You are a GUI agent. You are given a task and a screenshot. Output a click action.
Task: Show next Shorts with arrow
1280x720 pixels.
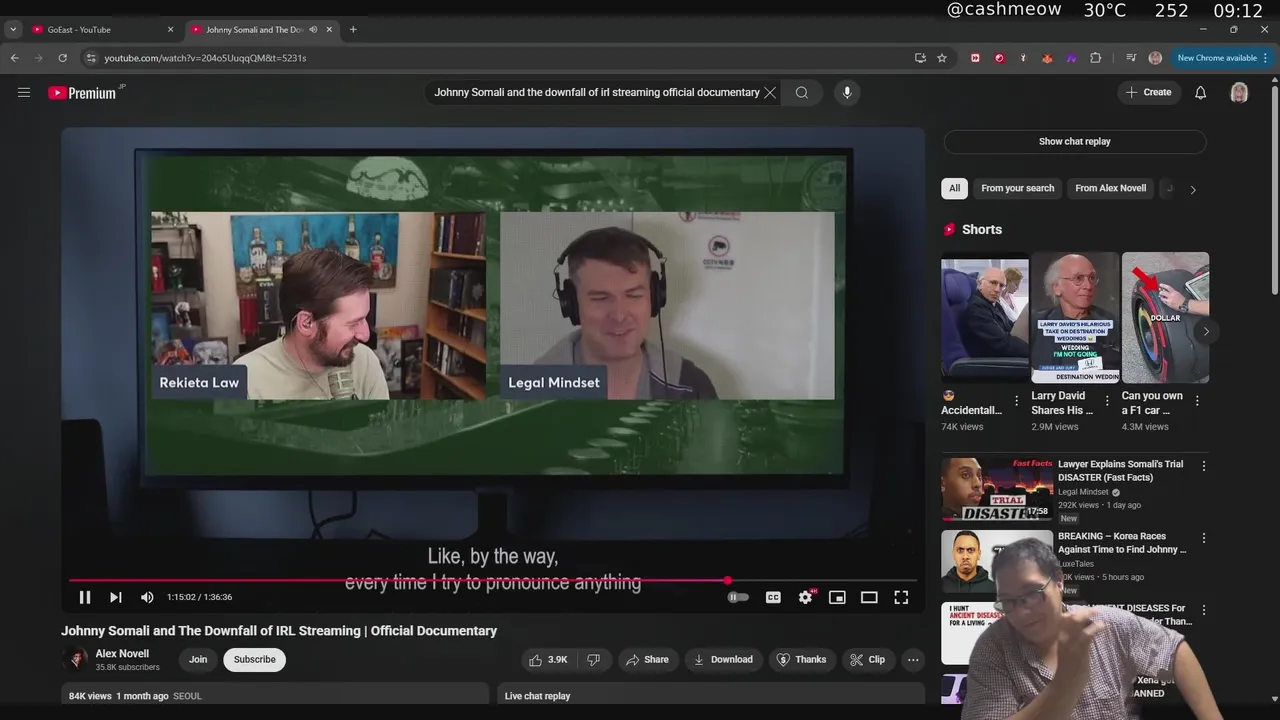coord(1206,331)
